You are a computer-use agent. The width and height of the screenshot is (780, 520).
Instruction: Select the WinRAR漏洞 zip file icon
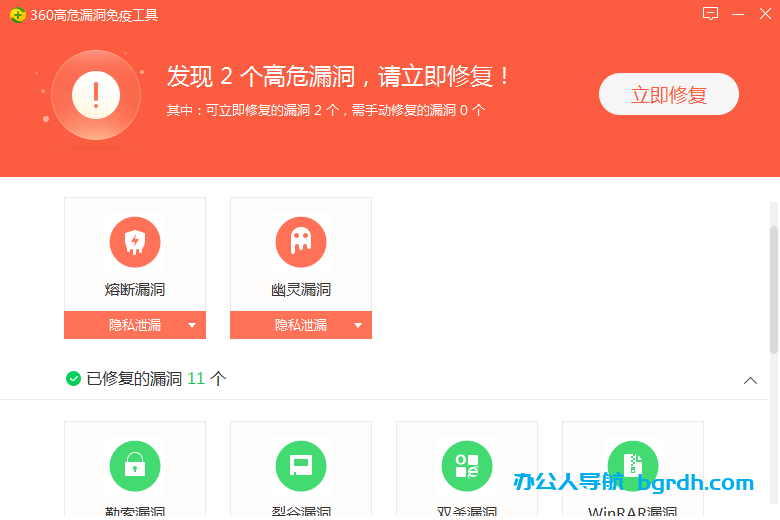click(633, 466)
